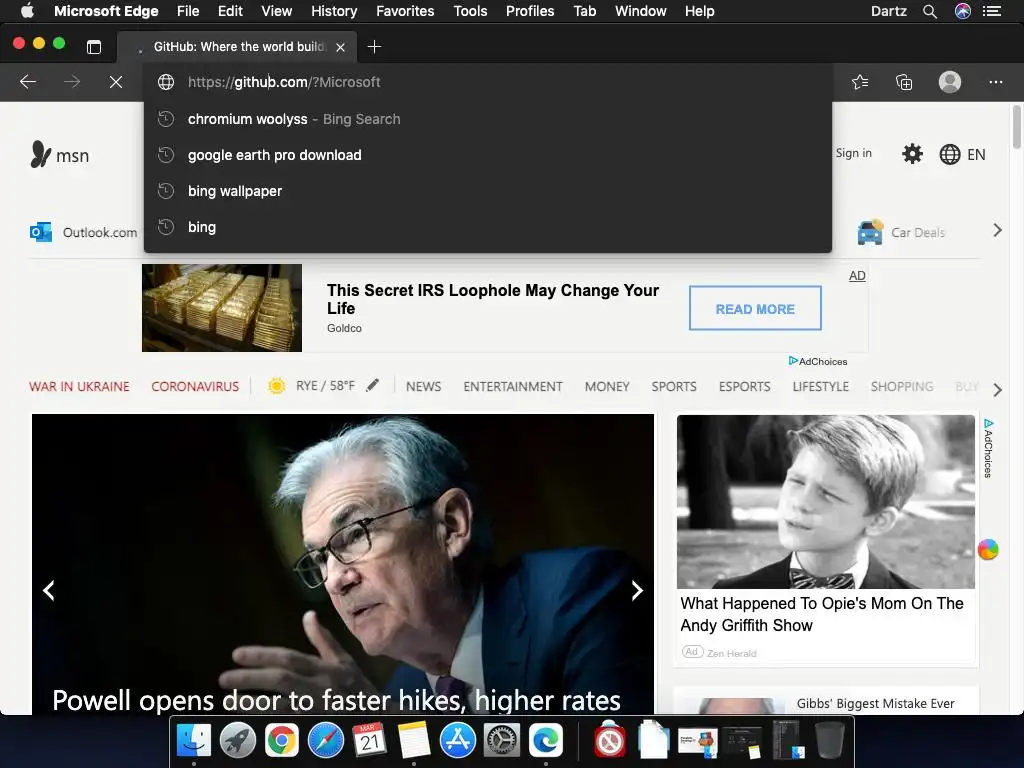Open the NEWS category
The height and width of the screenshot is (768, 1024).
coord(423,387)
